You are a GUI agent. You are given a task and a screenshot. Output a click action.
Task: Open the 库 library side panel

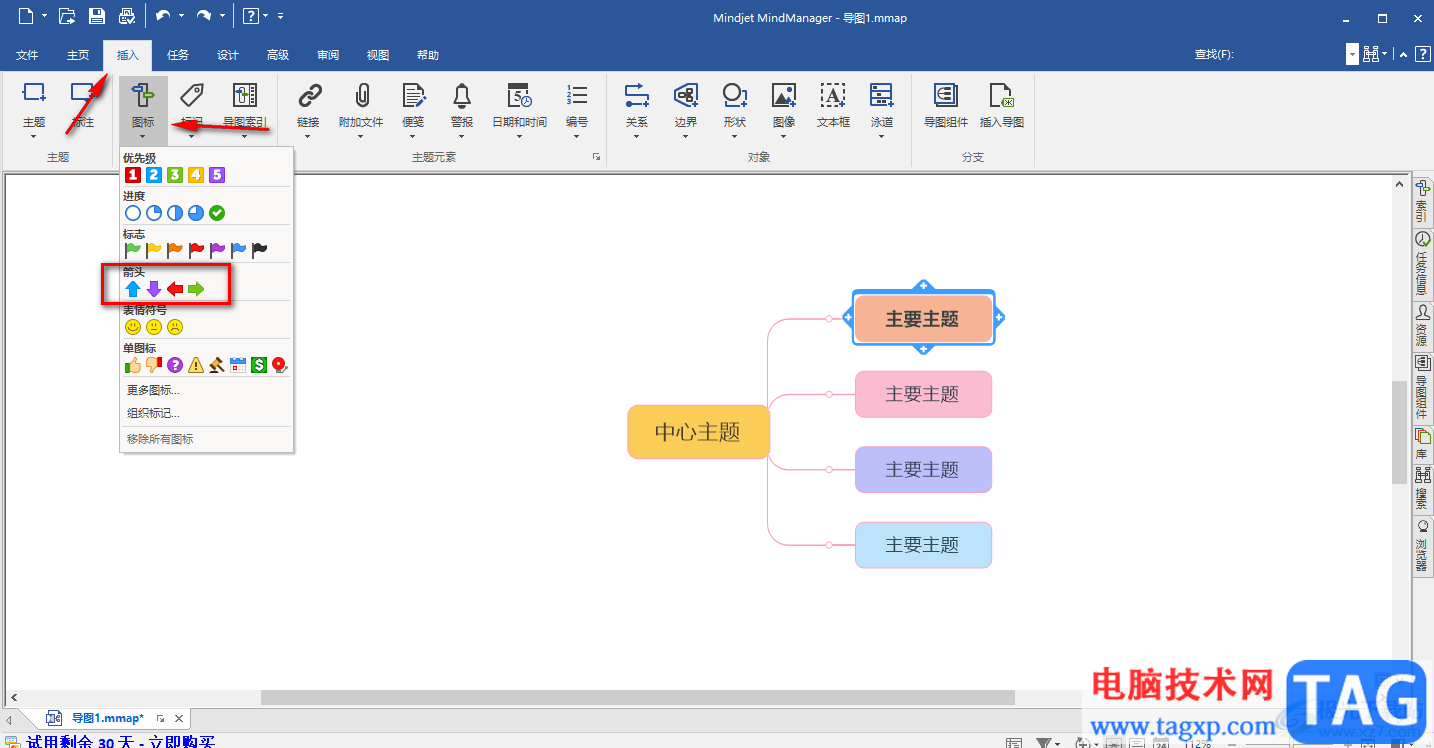(1422, 444)
